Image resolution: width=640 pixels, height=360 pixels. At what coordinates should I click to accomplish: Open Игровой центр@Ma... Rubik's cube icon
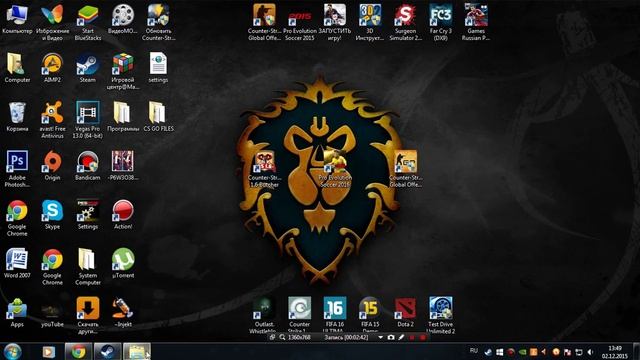click(123, 71)
